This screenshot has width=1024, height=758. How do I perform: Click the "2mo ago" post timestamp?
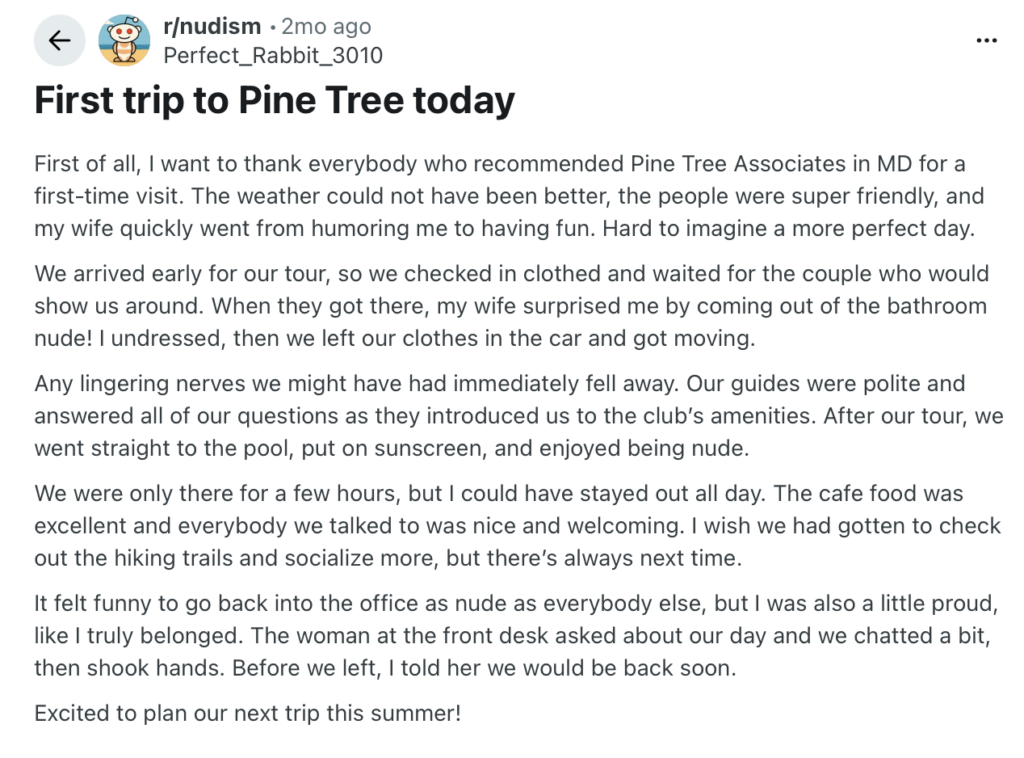click(326, 26)
